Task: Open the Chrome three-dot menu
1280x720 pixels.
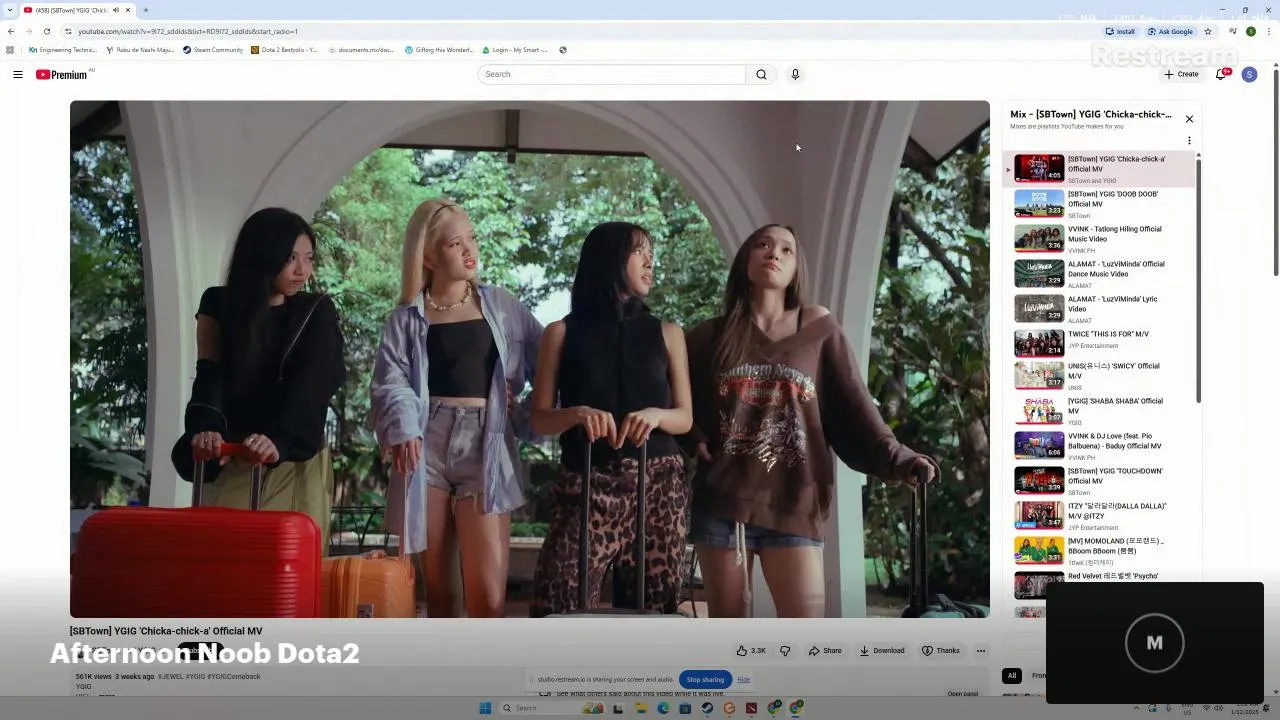Action: (1268, 31)
